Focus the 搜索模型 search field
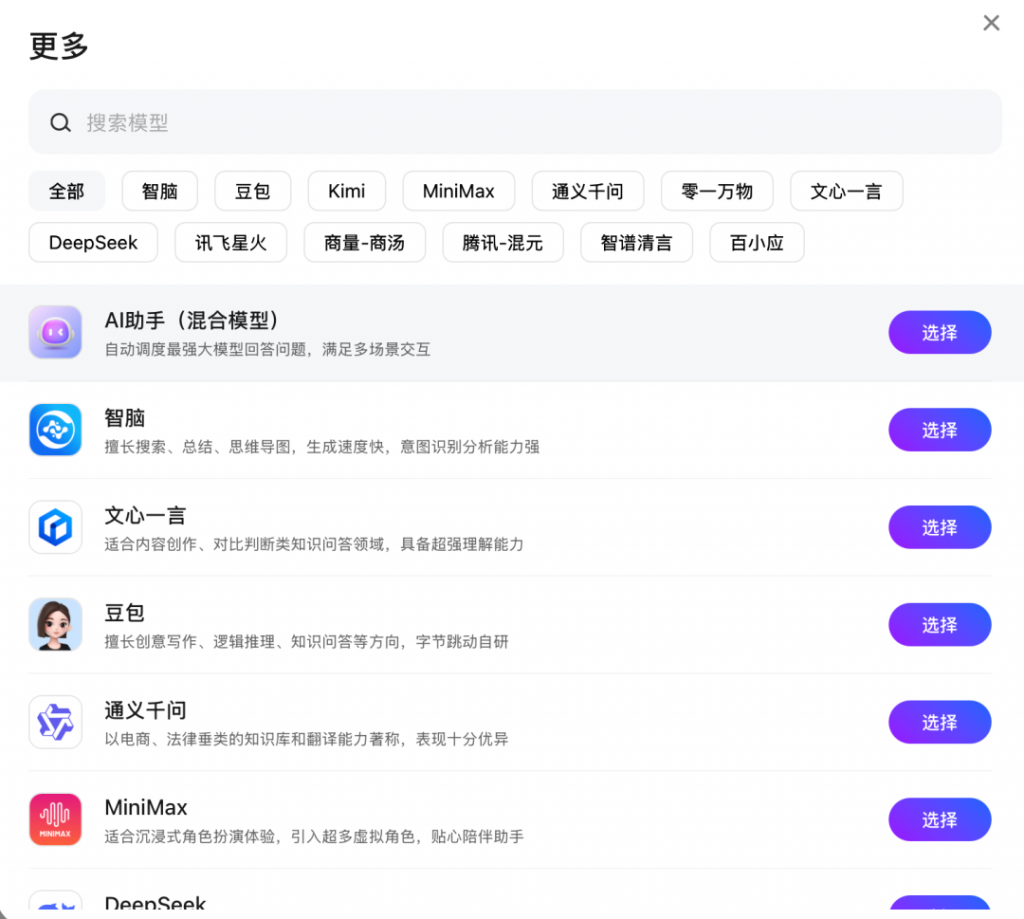 (x=515, y=122)
